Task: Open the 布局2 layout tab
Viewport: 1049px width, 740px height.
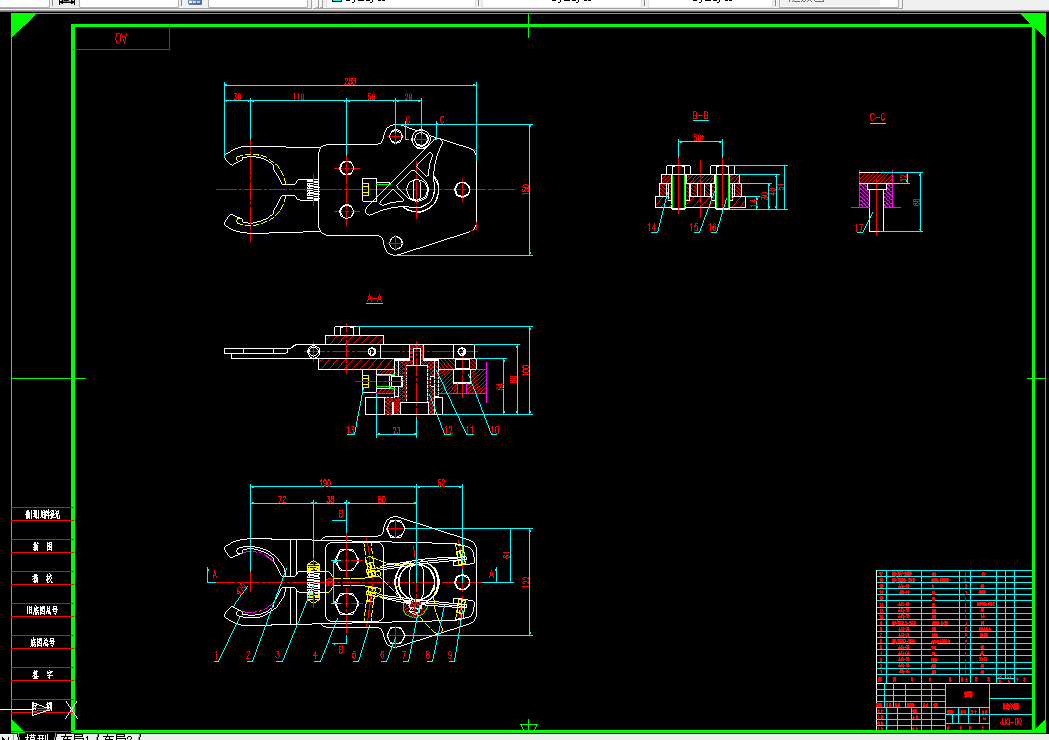Action: (x=120, y=737)
